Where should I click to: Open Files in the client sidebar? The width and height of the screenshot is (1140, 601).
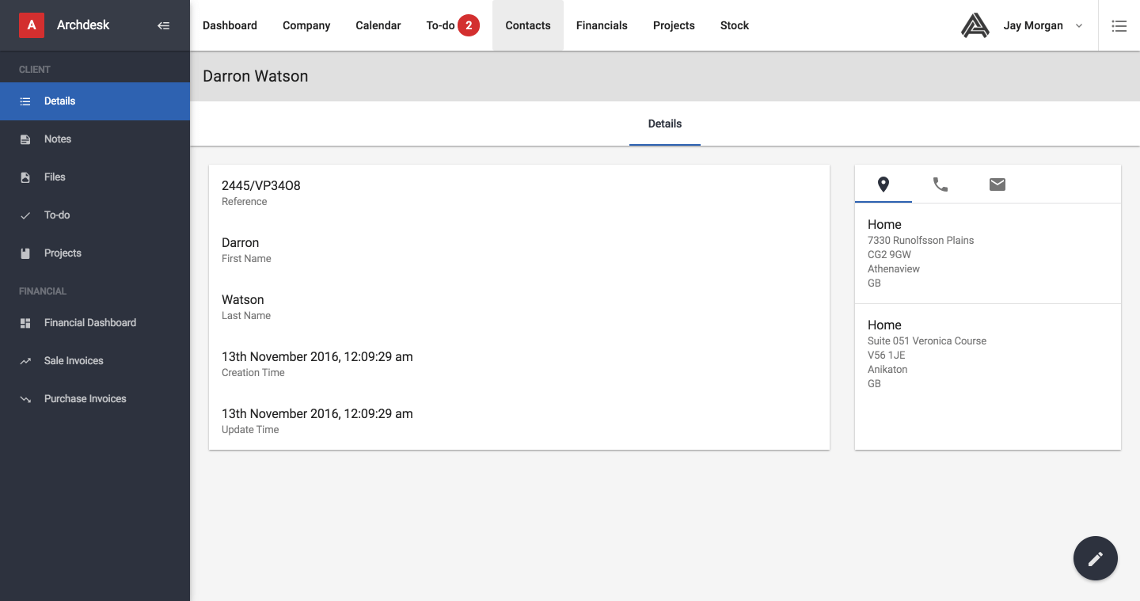pos(95,177)
